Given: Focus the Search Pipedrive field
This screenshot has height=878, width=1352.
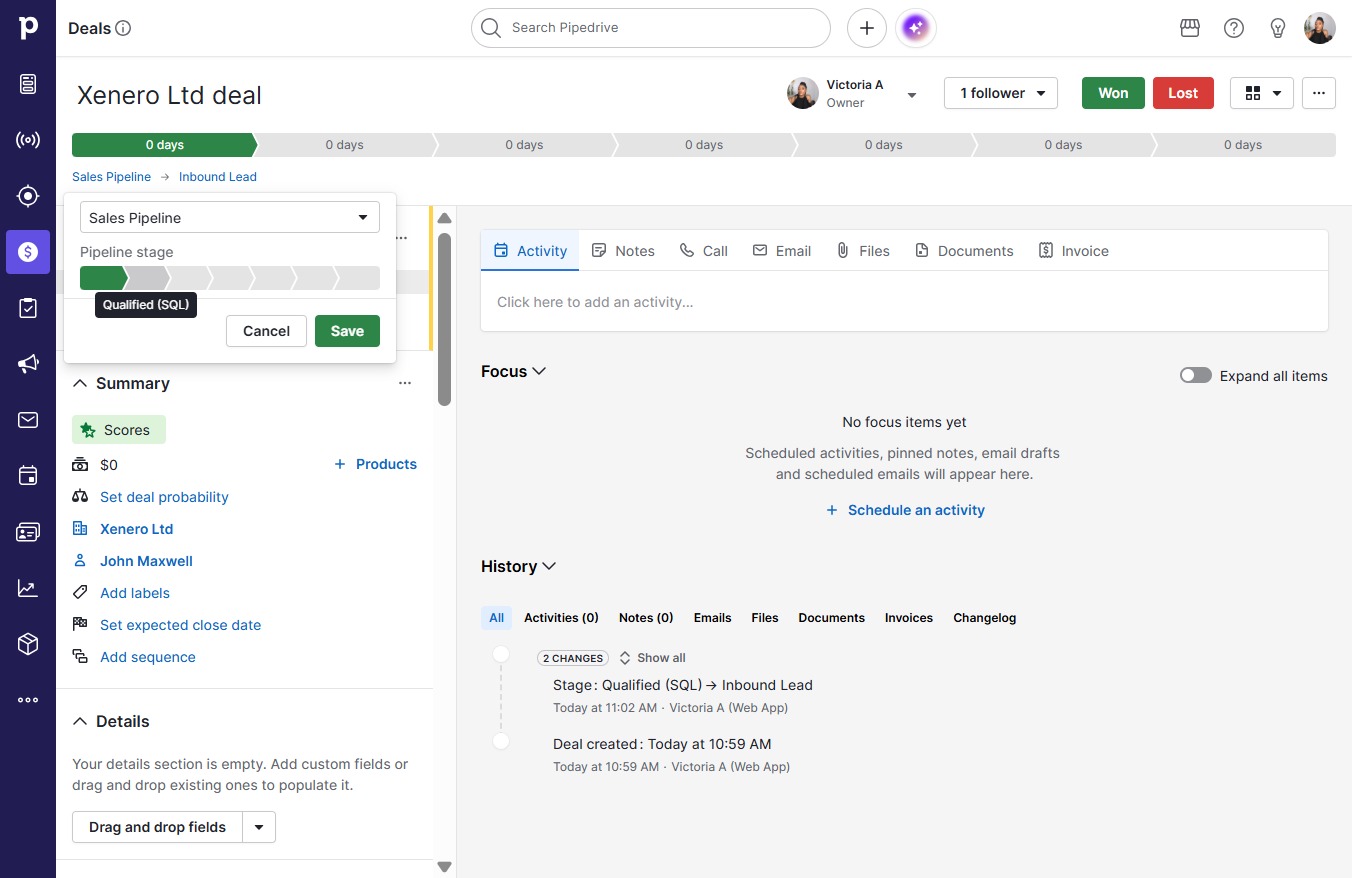Looking at the screenshot, I should pyautogui.click(x=651, y=28).
